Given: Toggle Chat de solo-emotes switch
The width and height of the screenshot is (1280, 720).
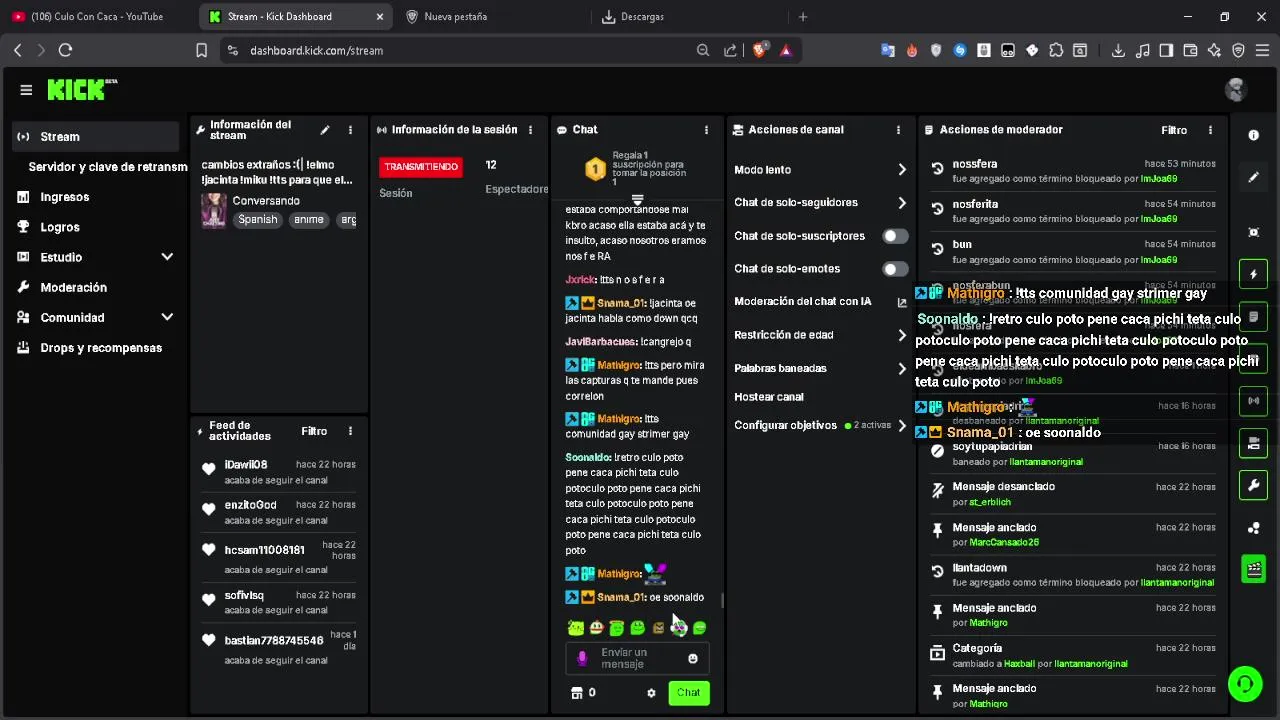Looking at the screenshot, I should 895,269.
